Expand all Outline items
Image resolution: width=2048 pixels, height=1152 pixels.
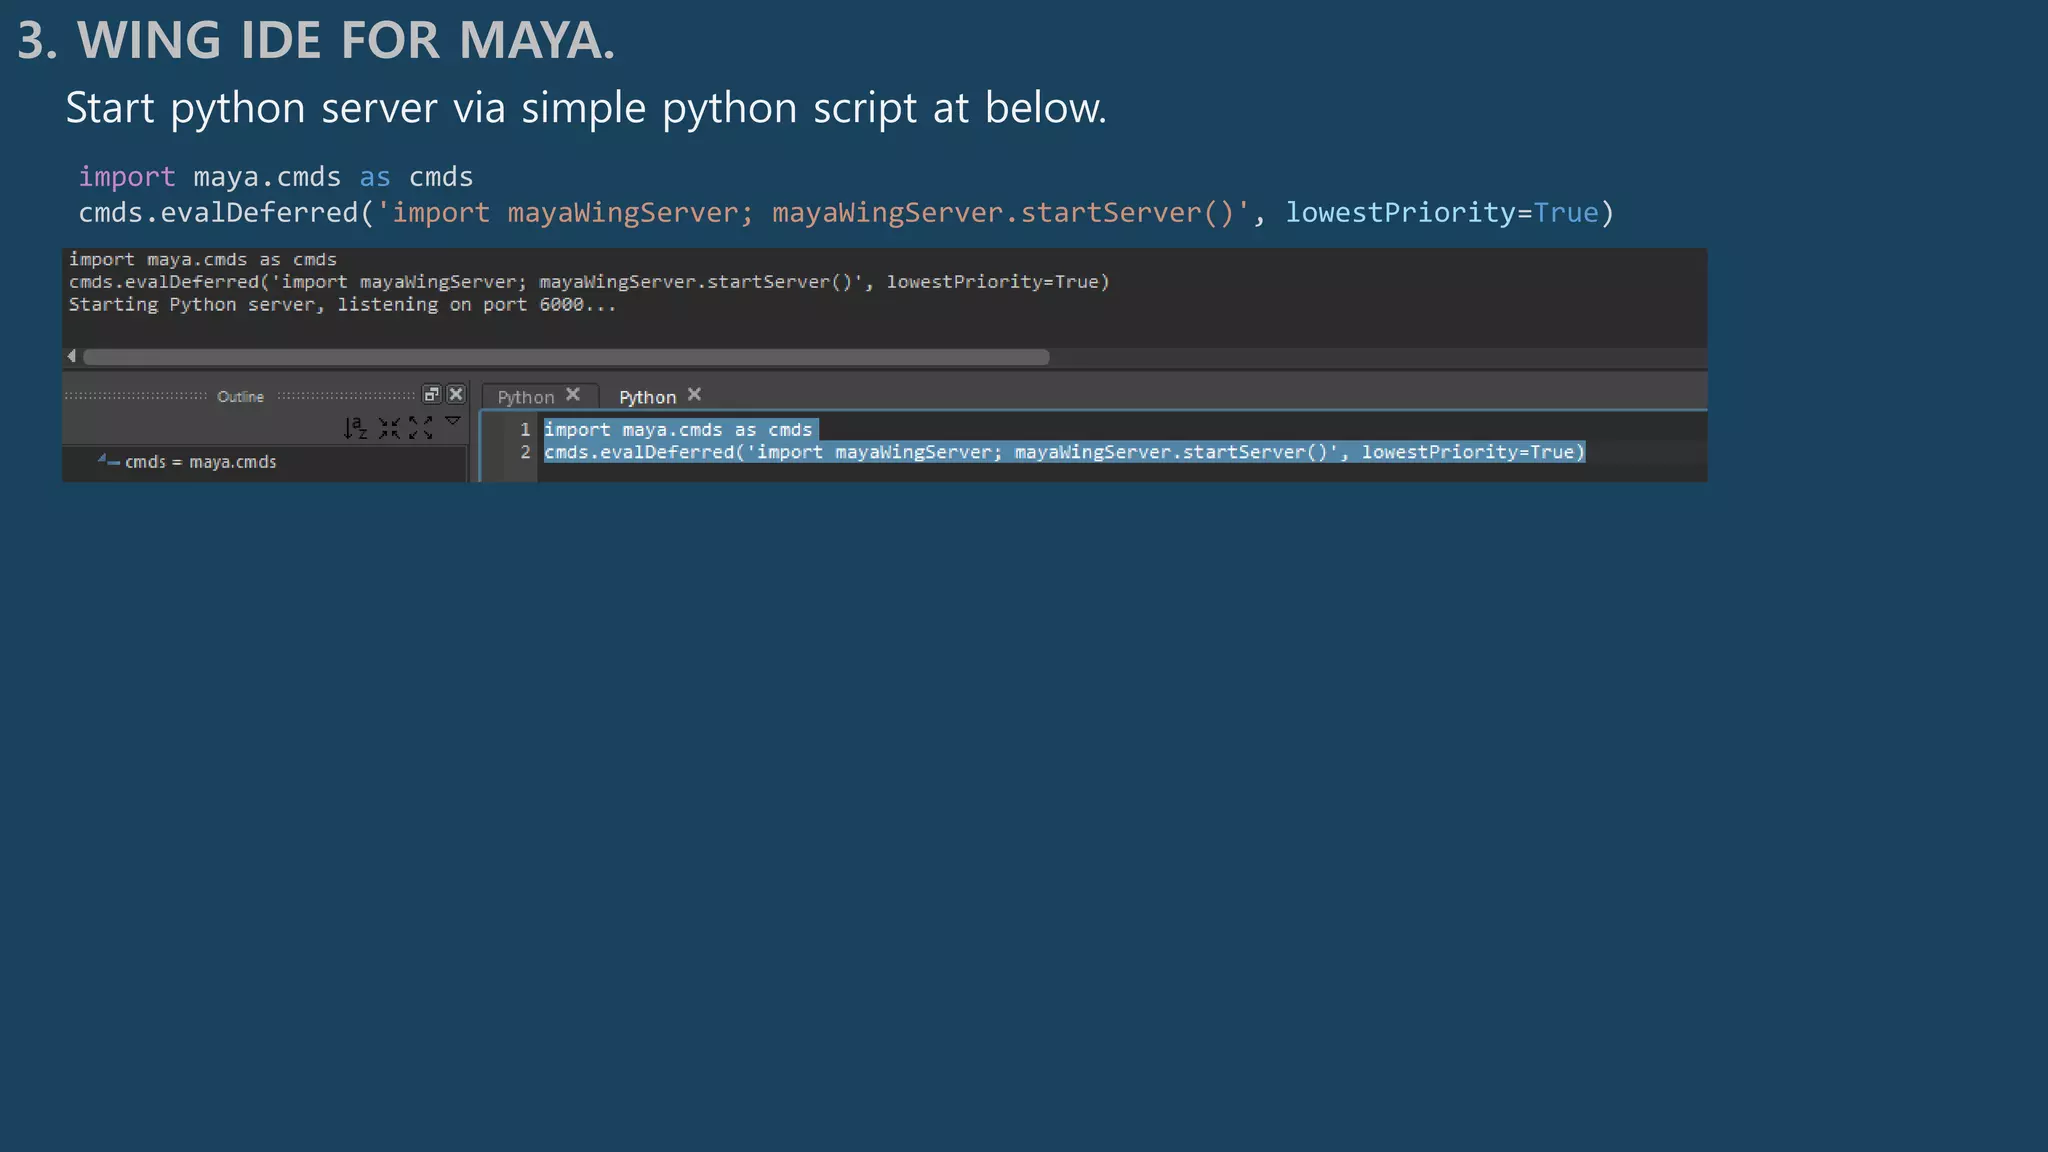click(x=421, y=428)
